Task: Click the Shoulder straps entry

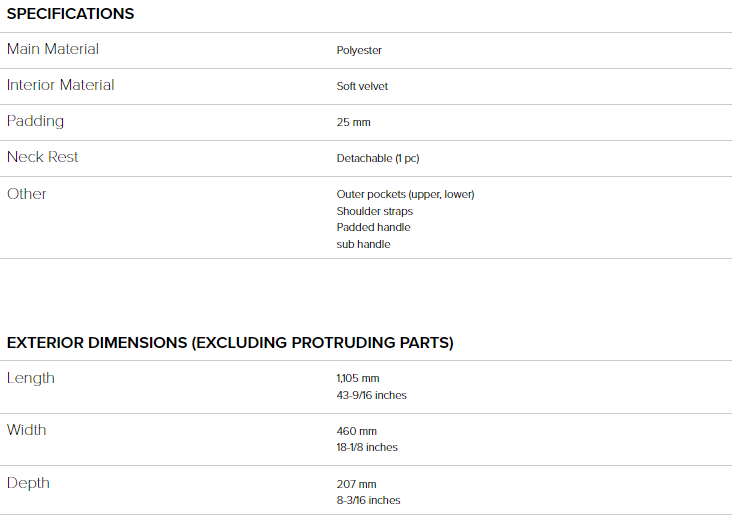Action: coord(375,211)
